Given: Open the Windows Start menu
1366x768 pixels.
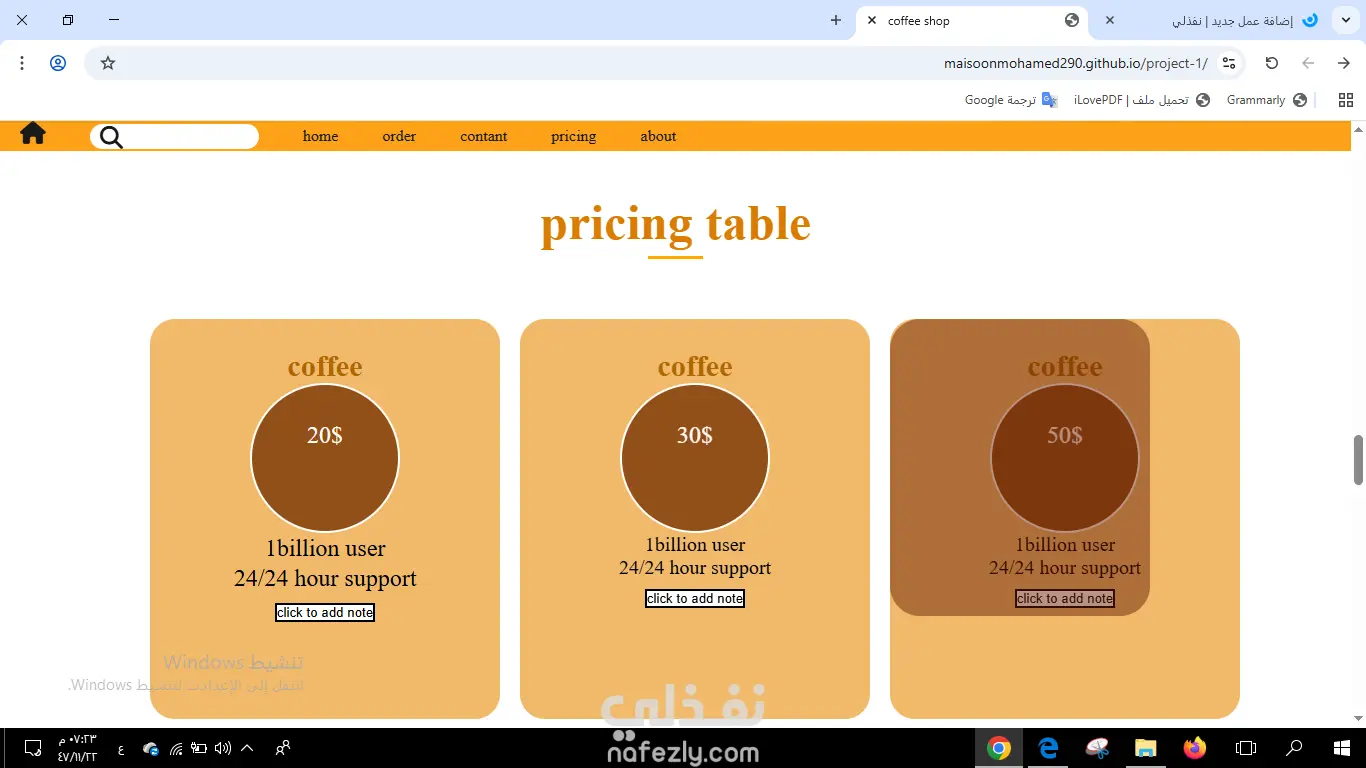Looking at the screenshot, I should 1342,748.
